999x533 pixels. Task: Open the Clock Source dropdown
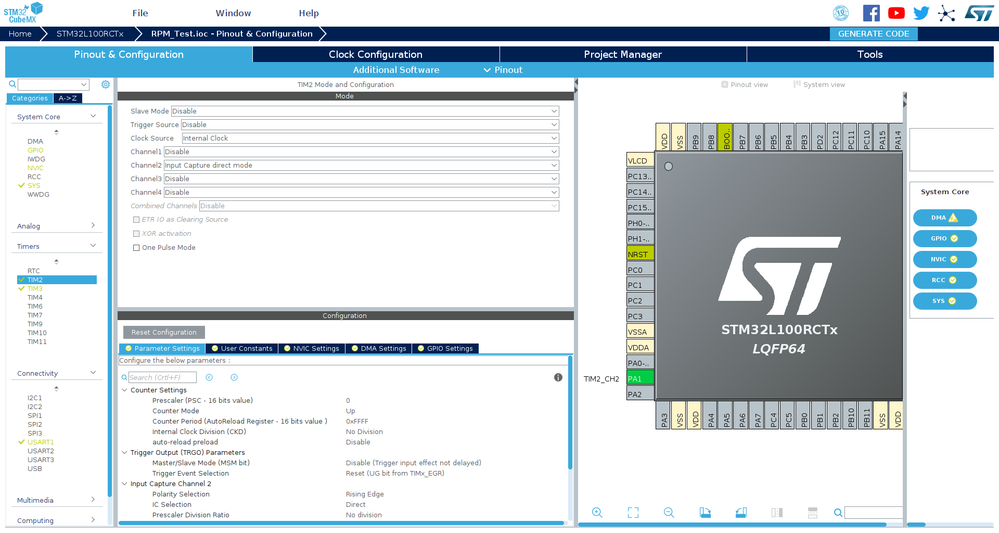(x=370, y=138)
